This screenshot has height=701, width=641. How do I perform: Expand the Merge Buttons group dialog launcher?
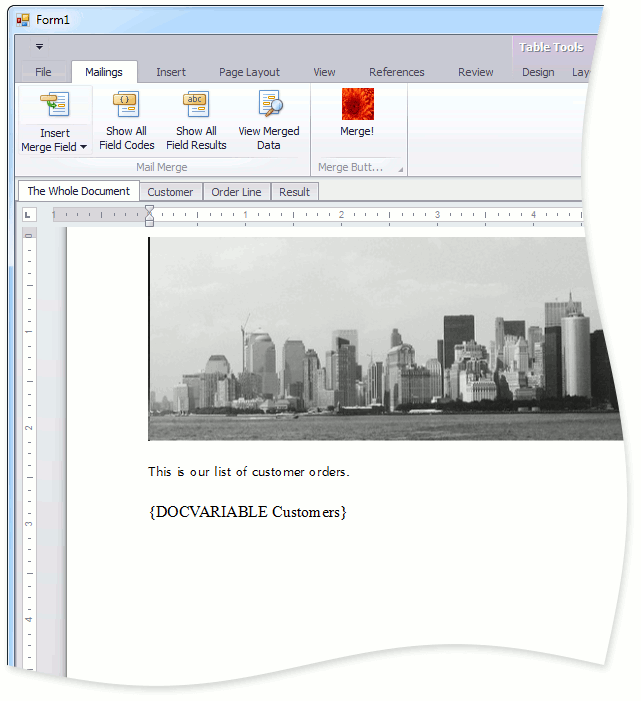pos(401,169)
